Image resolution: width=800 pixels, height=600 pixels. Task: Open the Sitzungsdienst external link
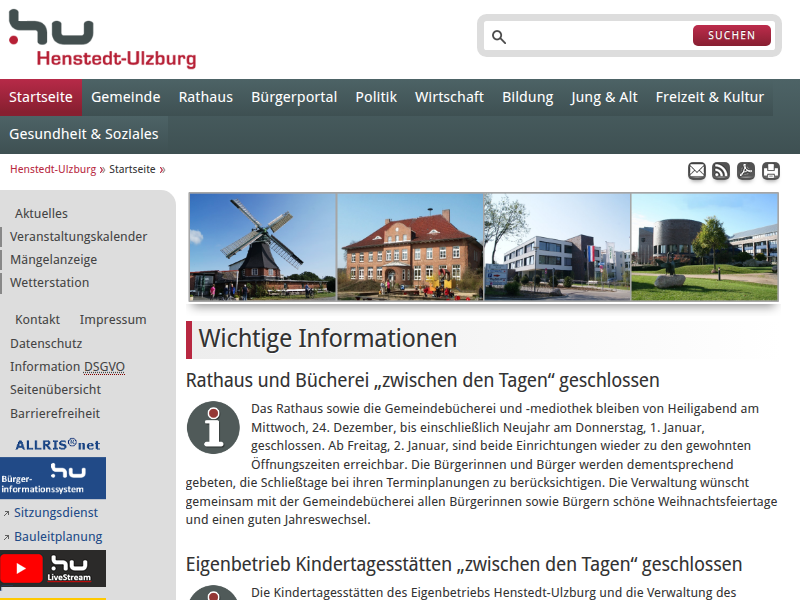[56, 513]
